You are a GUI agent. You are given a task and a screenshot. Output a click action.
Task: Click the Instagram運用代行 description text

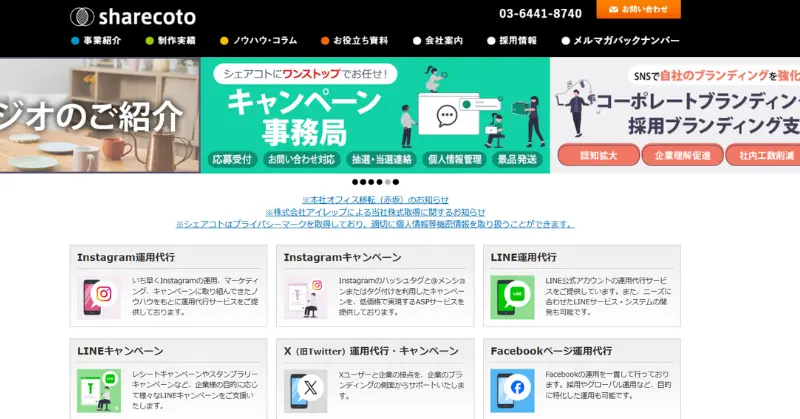pyautogui.click(x=195, y=297)
